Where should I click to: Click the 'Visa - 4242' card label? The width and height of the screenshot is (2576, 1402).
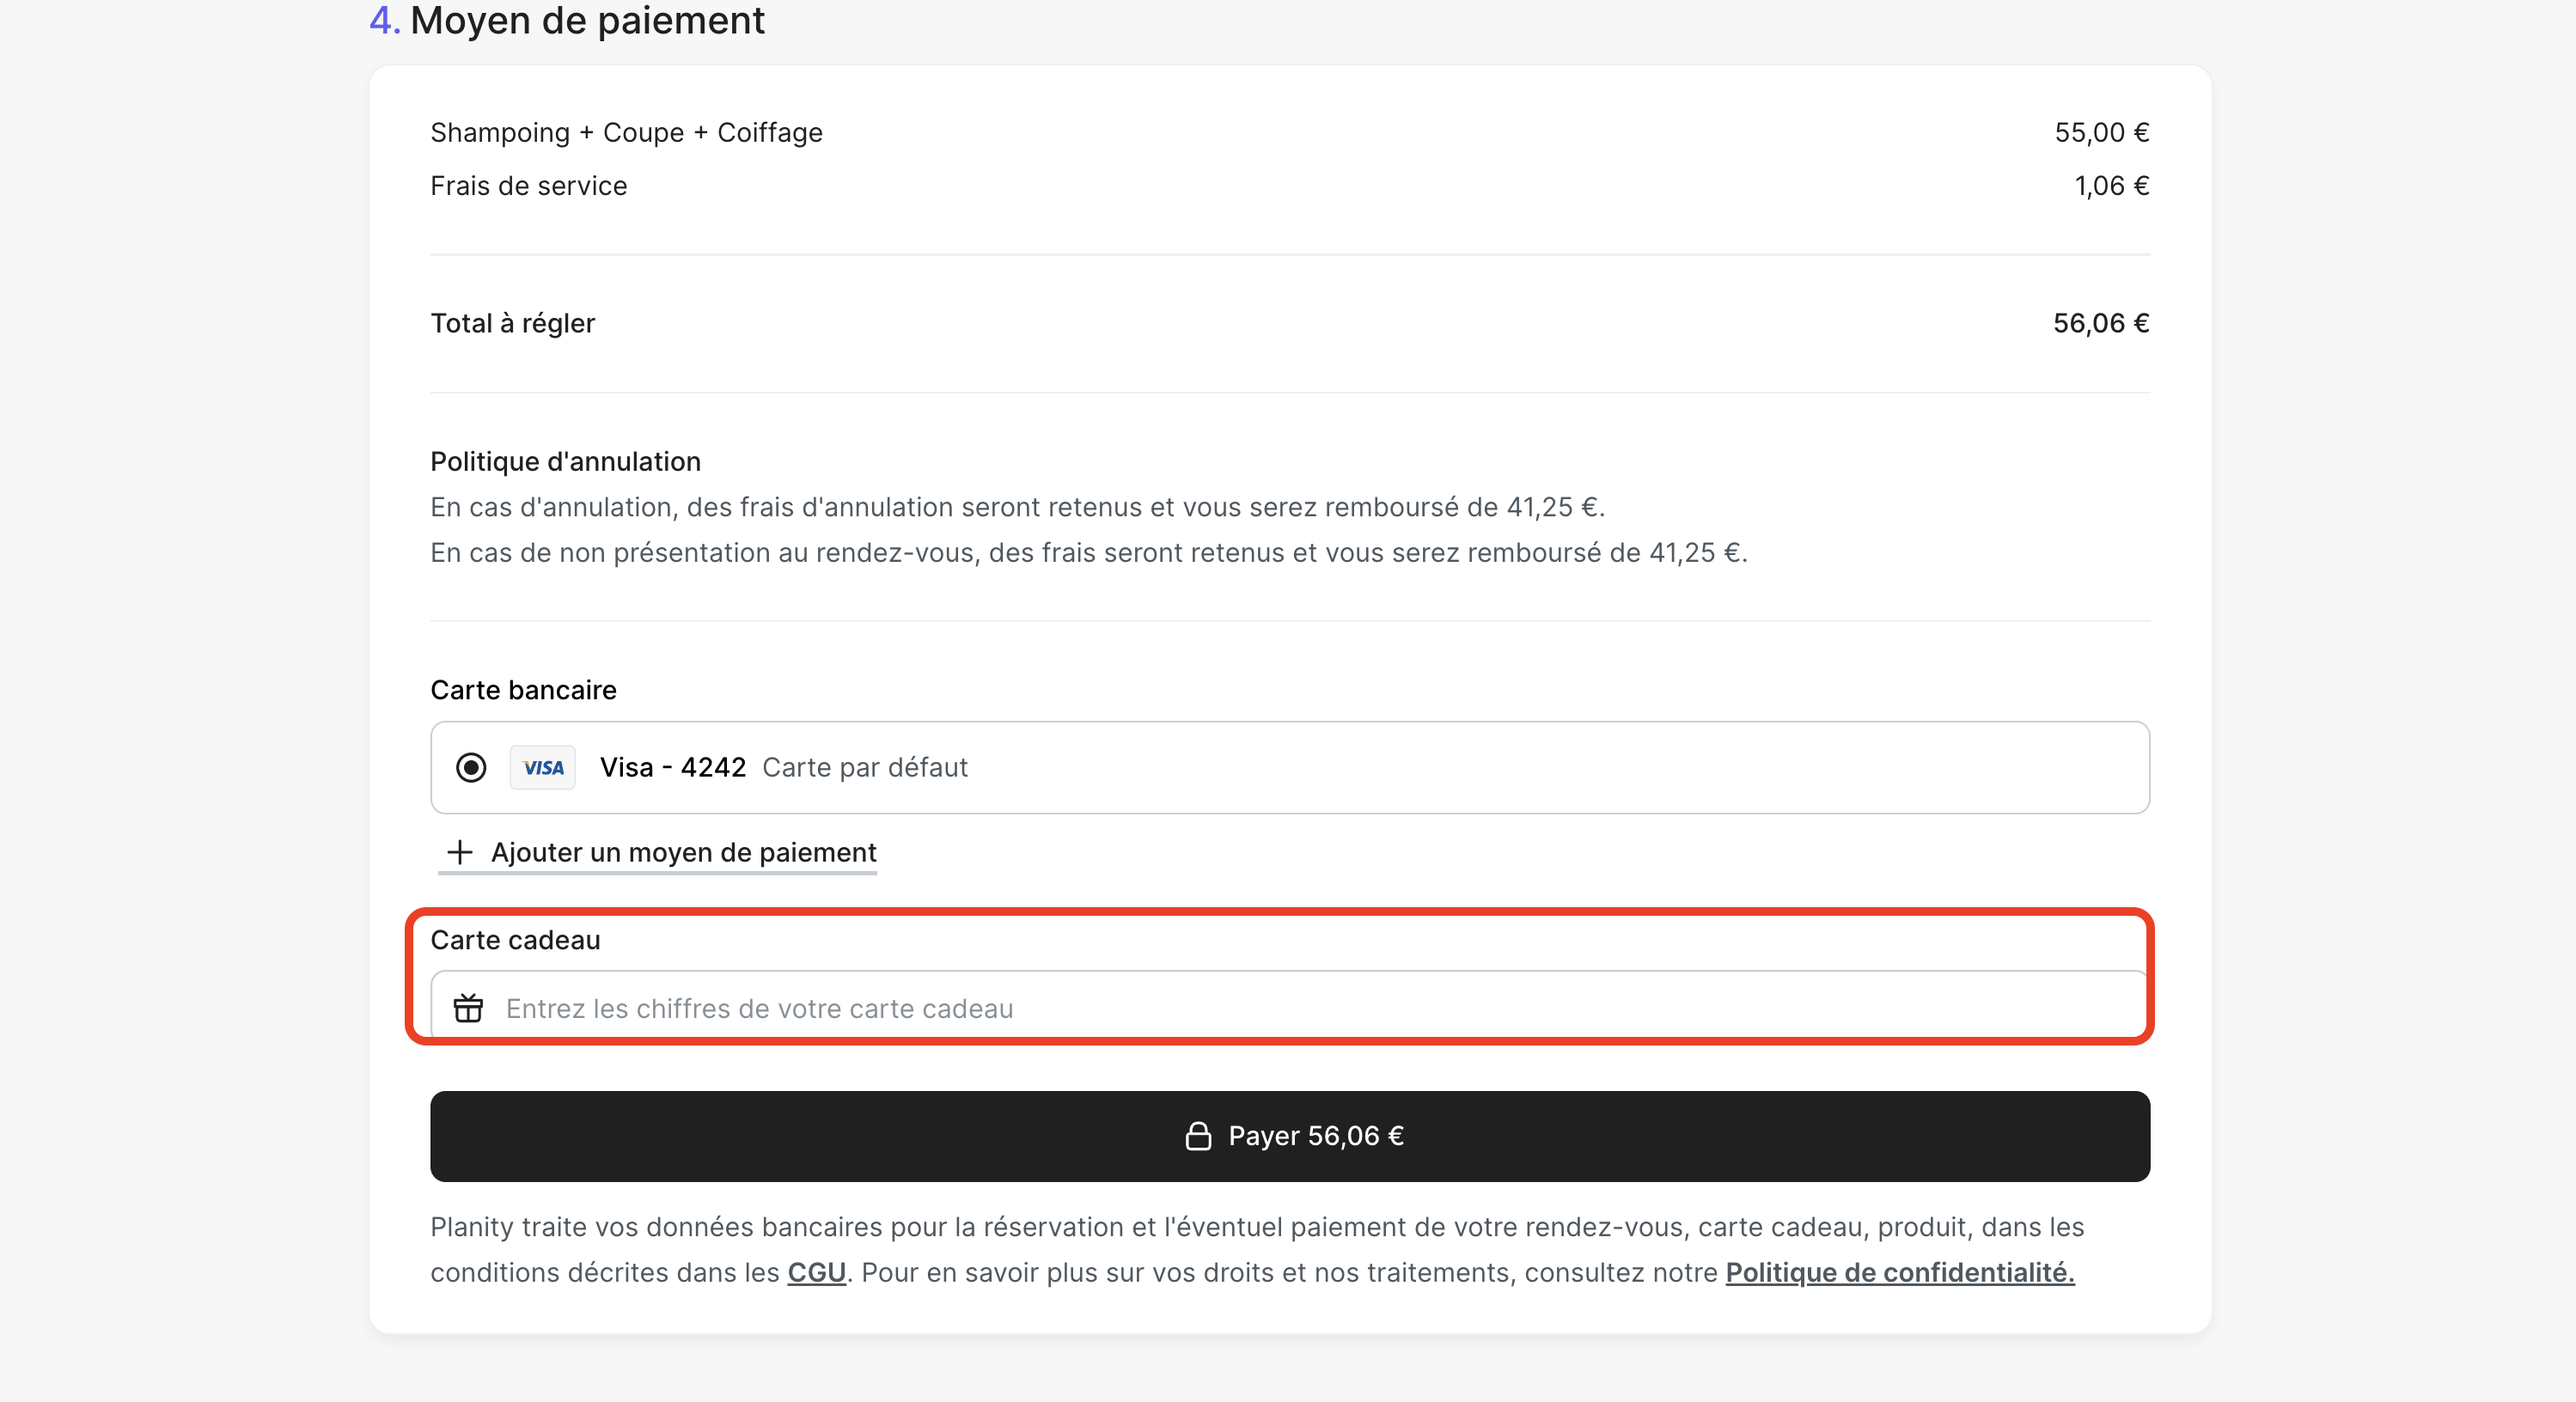(672, 767)
